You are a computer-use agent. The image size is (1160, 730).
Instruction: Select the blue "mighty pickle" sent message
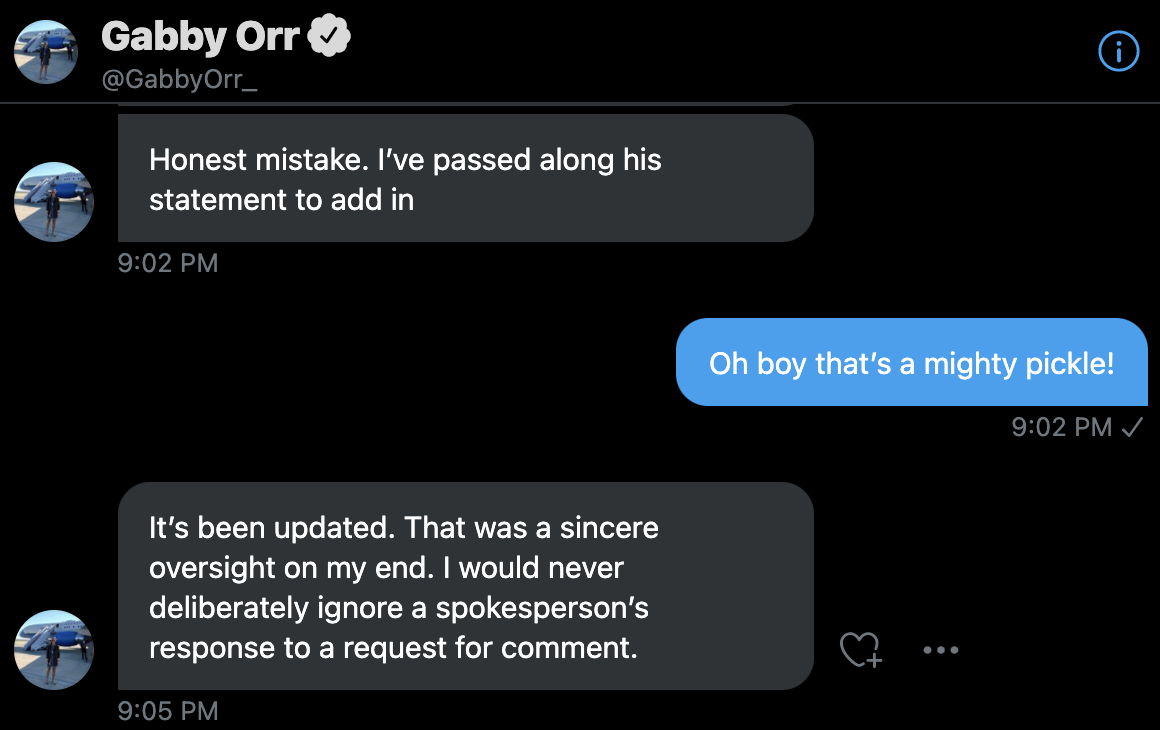[911, 362]
